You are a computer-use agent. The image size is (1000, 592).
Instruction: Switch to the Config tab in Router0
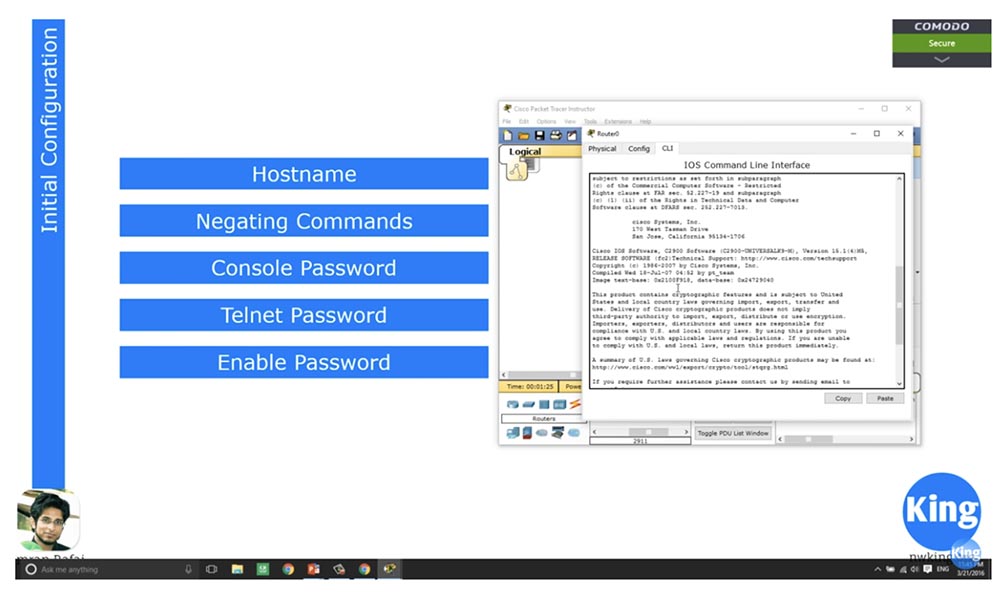coord(638,149)
